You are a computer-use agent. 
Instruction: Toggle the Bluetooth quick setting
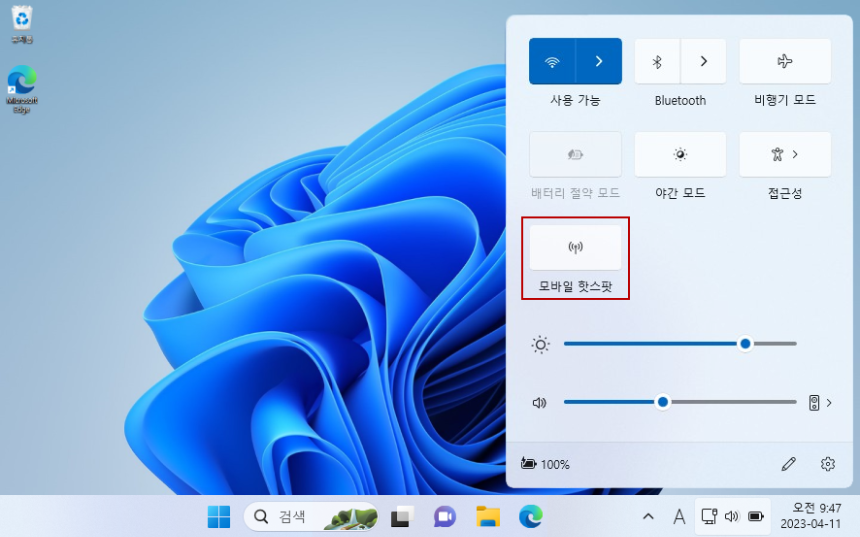coord(657,61)
